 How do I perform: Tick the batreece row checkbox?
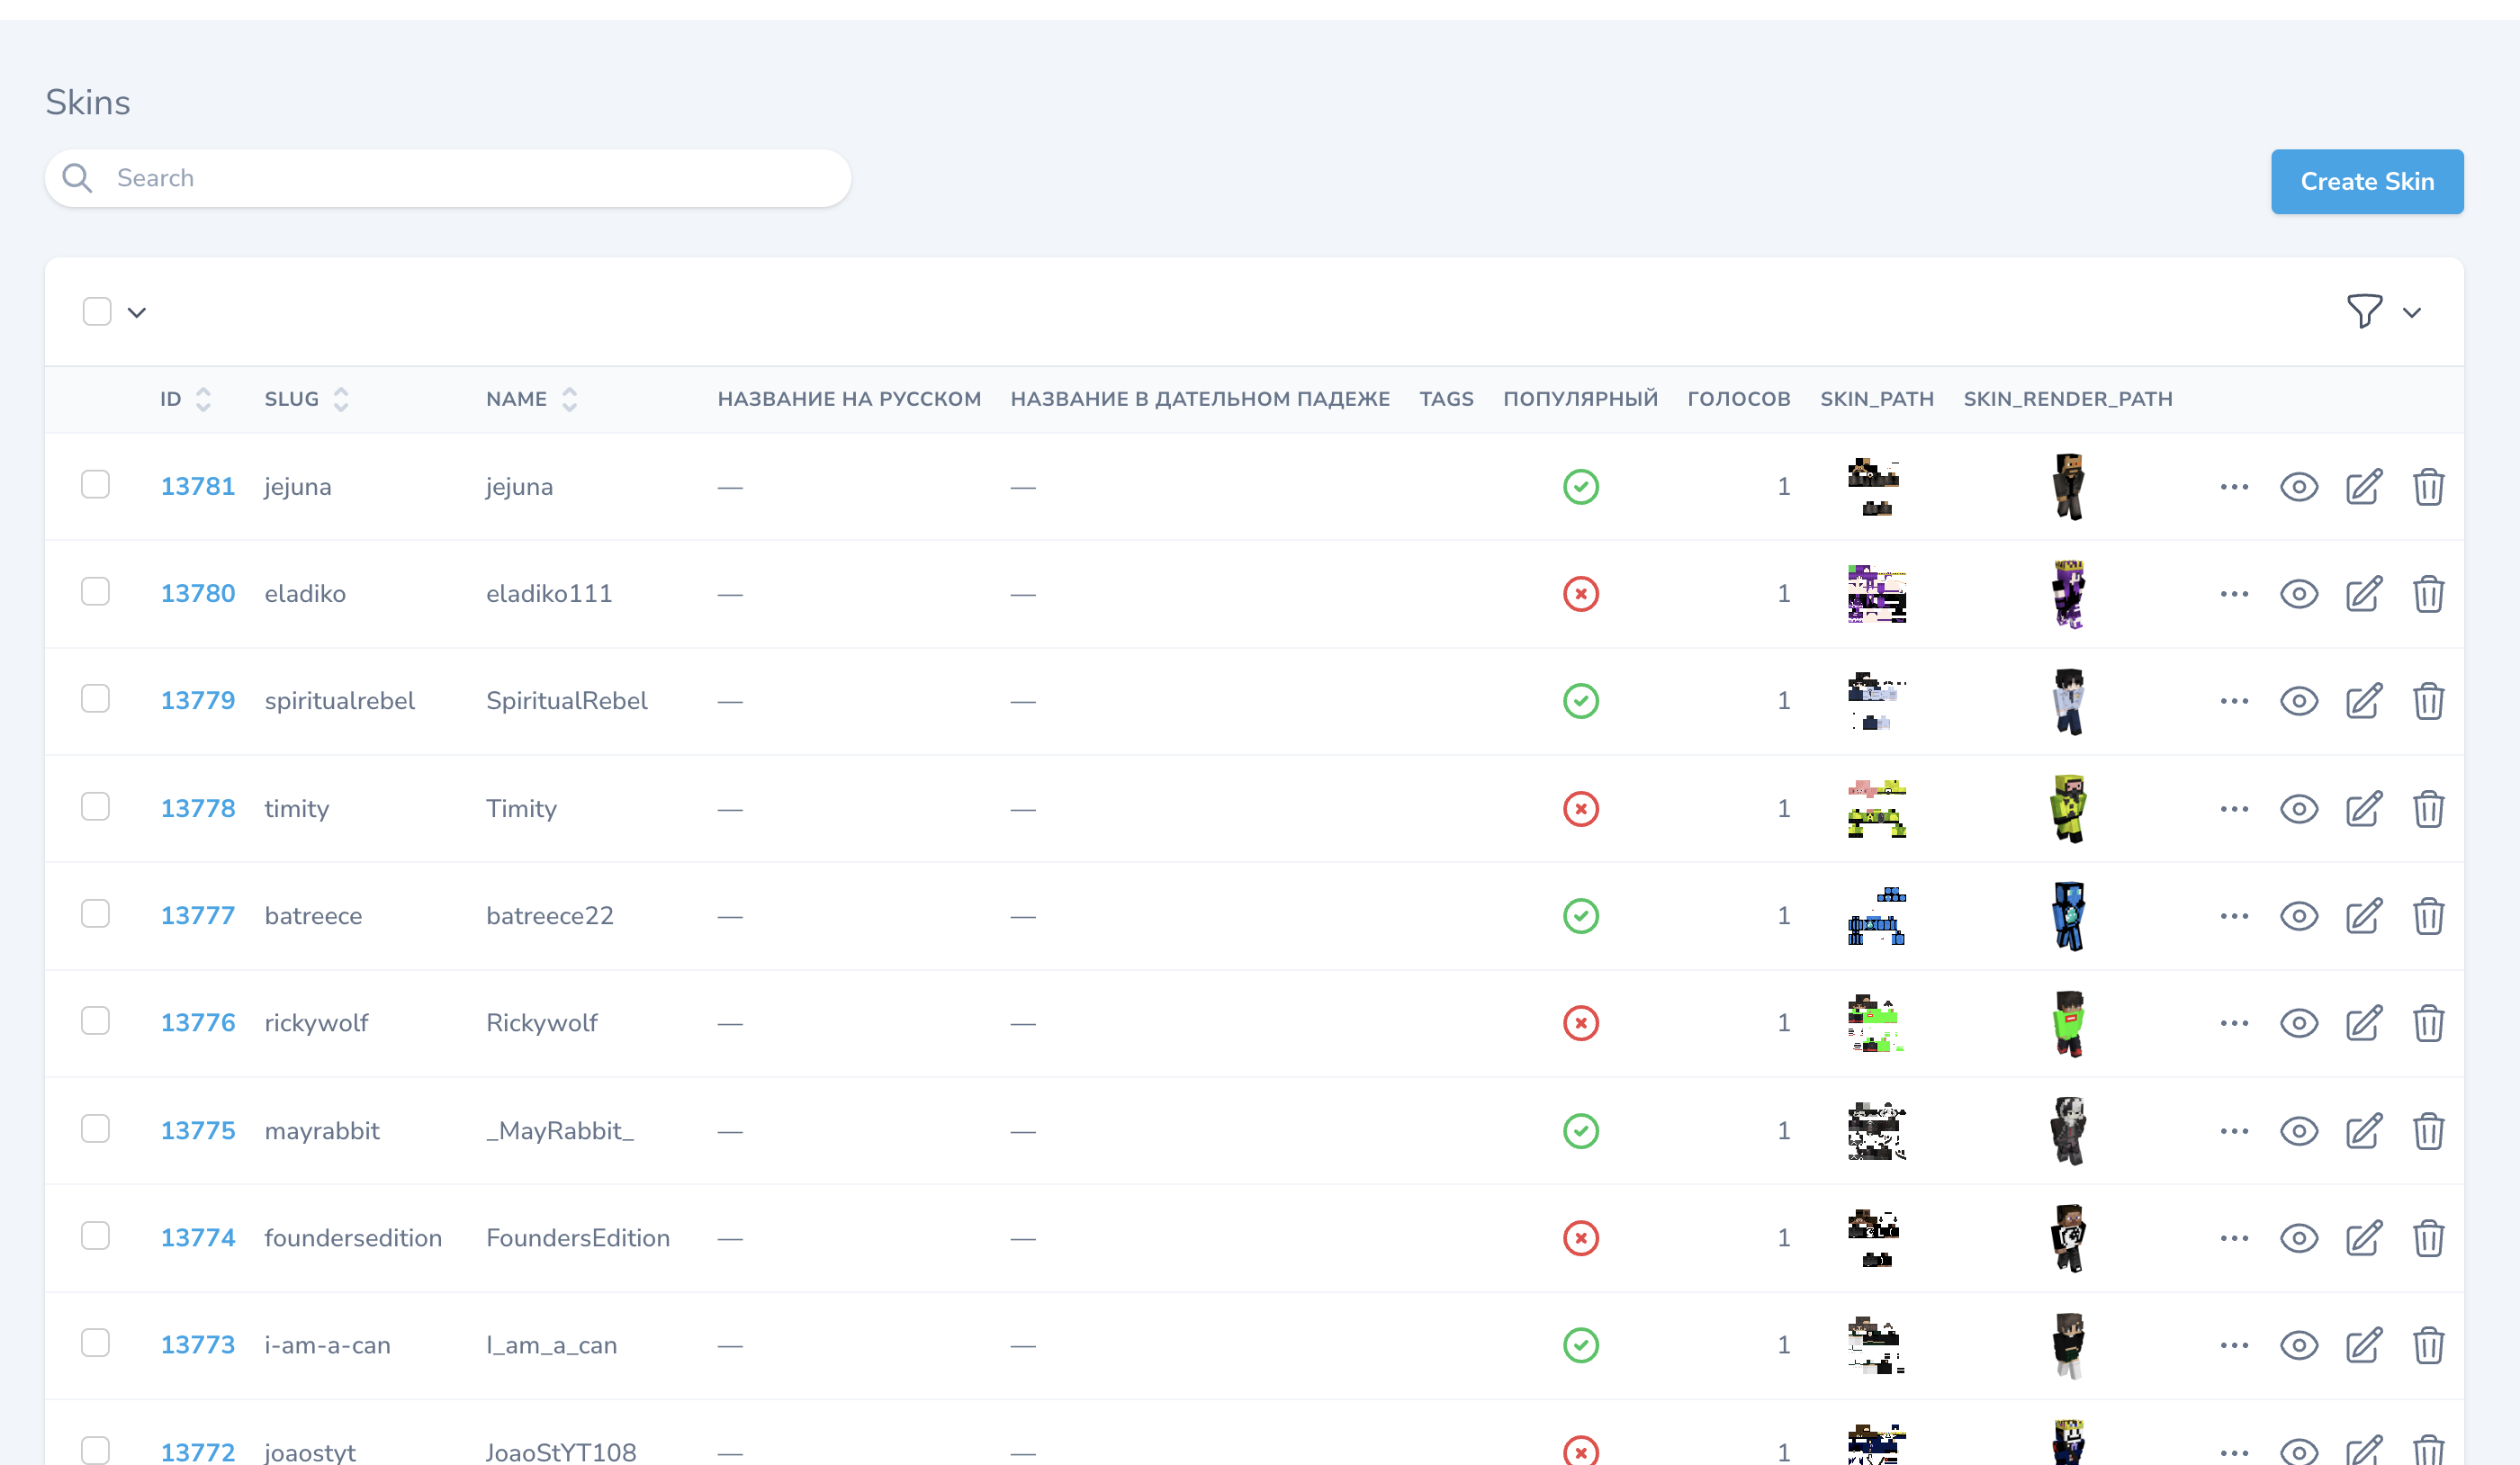click(95, 913)
